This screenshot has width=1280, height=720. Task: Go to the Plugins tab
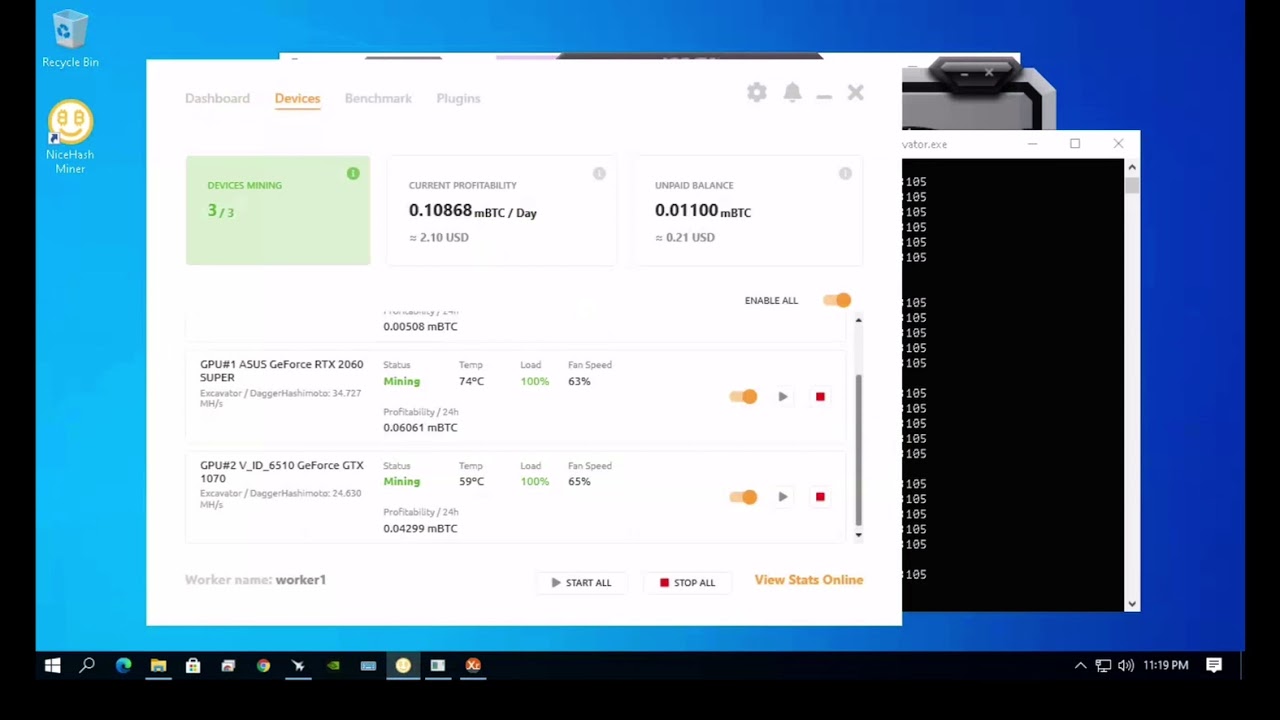tap(458, 98)
